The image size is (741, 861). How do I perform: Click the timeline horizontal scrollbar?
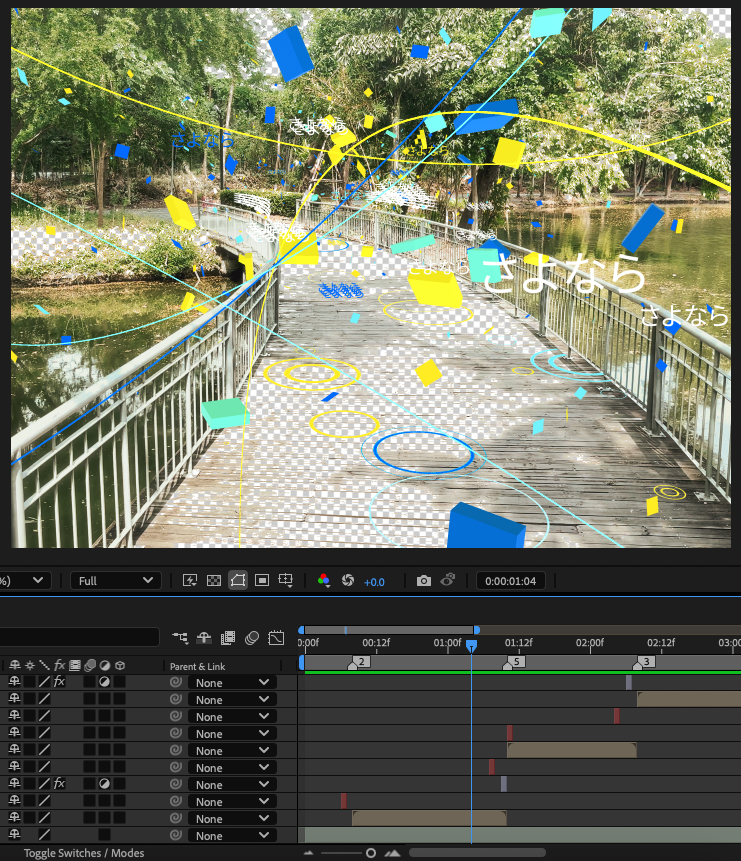click(477, 853)
